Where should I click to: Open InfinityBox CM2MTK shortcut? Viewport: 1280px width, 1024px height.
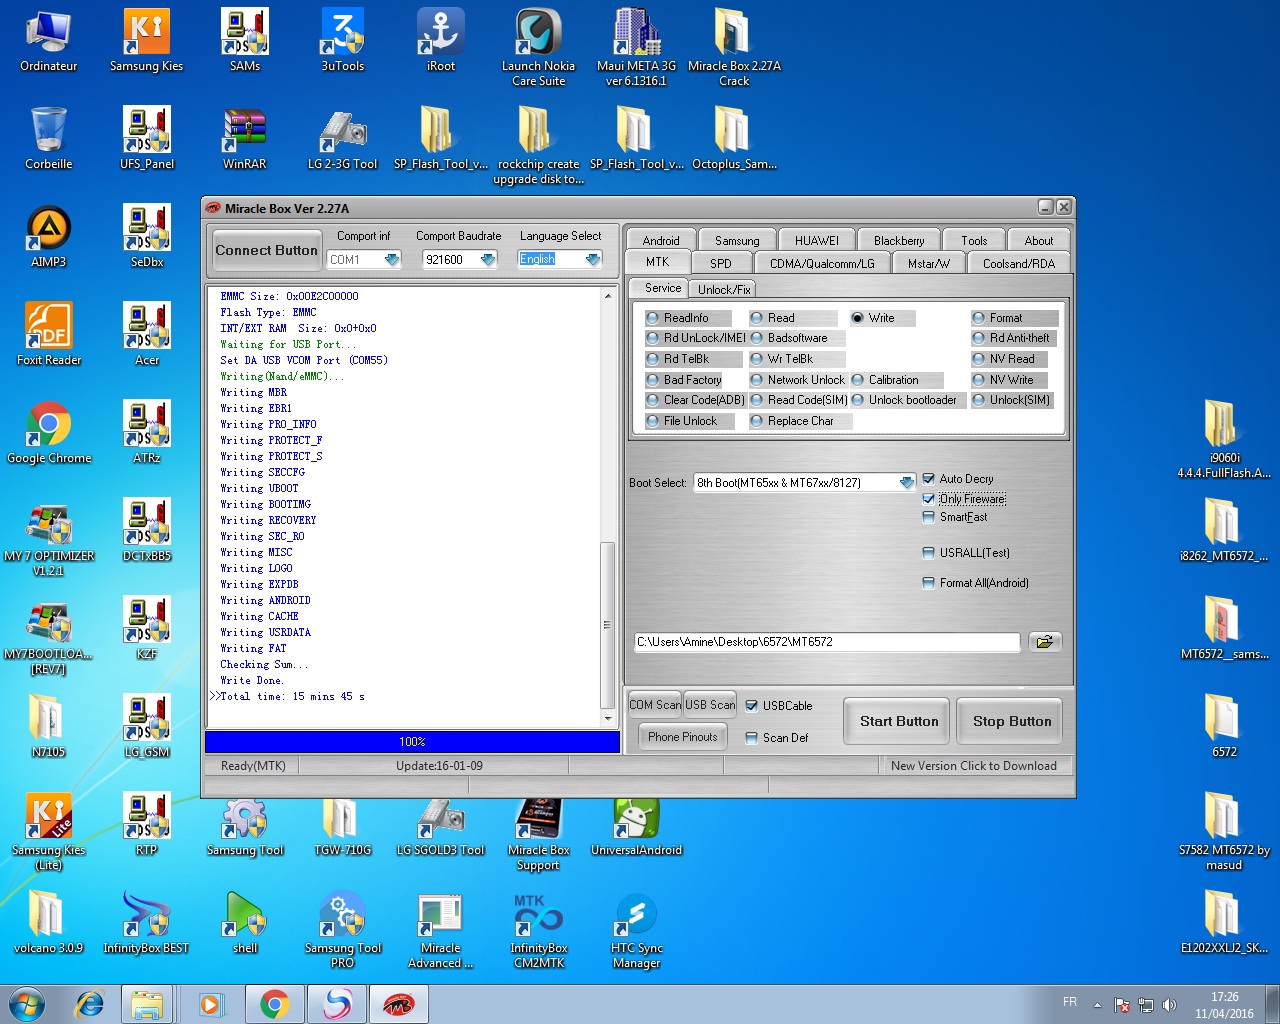pos(538,930)
